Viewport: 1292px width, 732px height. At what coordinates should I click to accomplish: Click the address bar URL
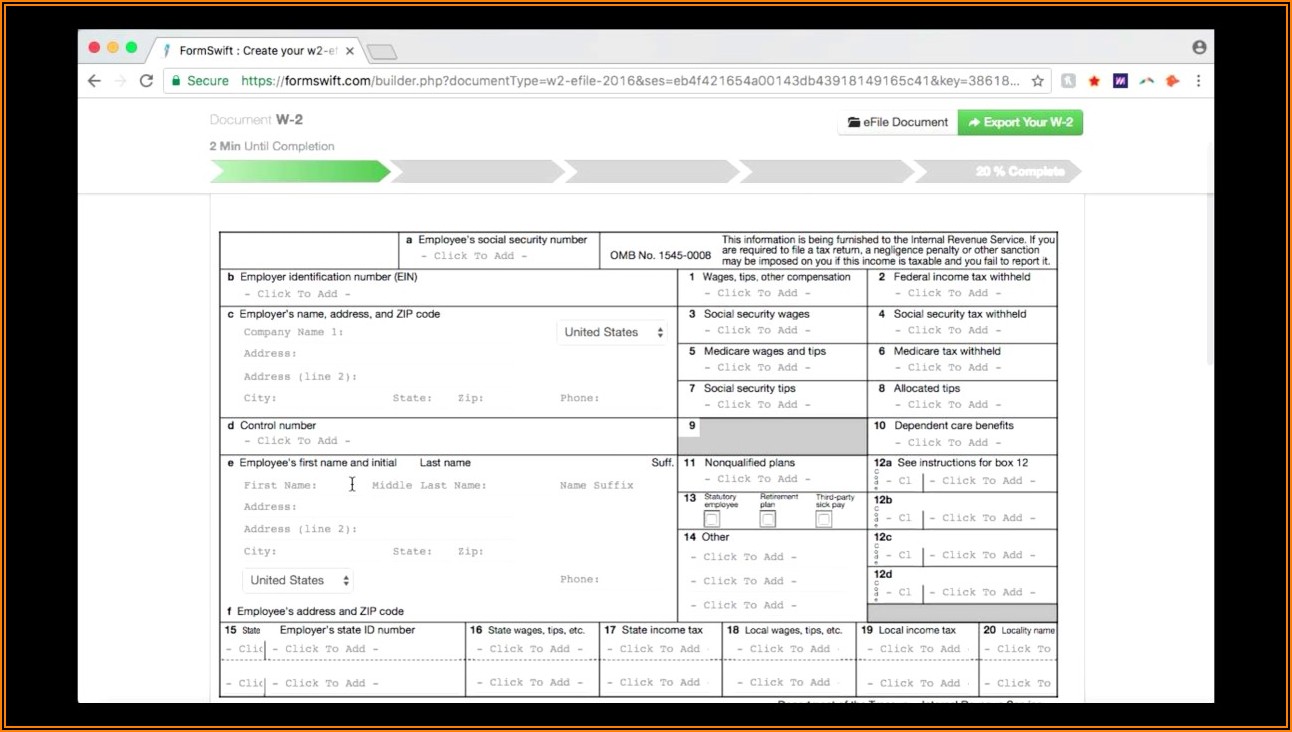tap(630, 81)
